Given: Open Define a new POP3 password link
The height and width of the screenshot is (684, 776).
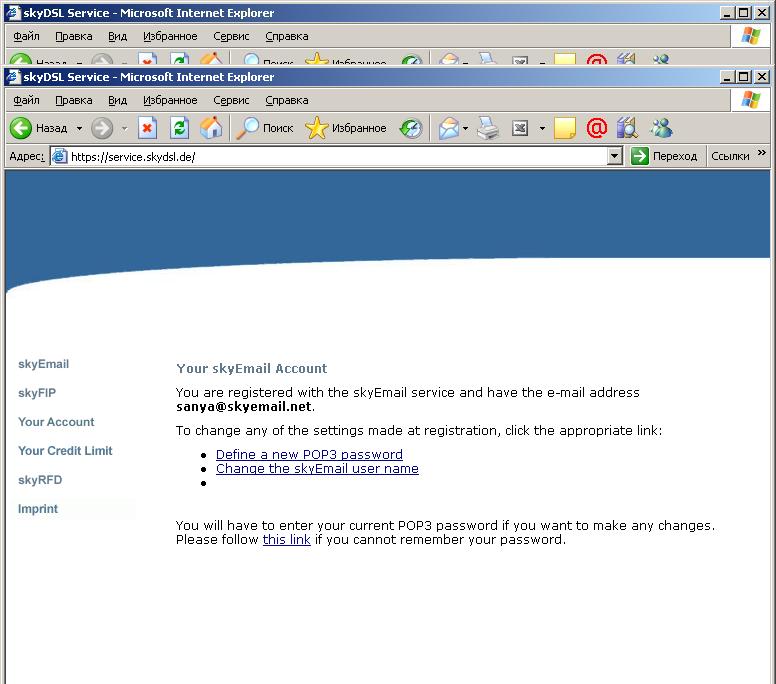Looking at the screenshot, I should click(x=309, y=454).
